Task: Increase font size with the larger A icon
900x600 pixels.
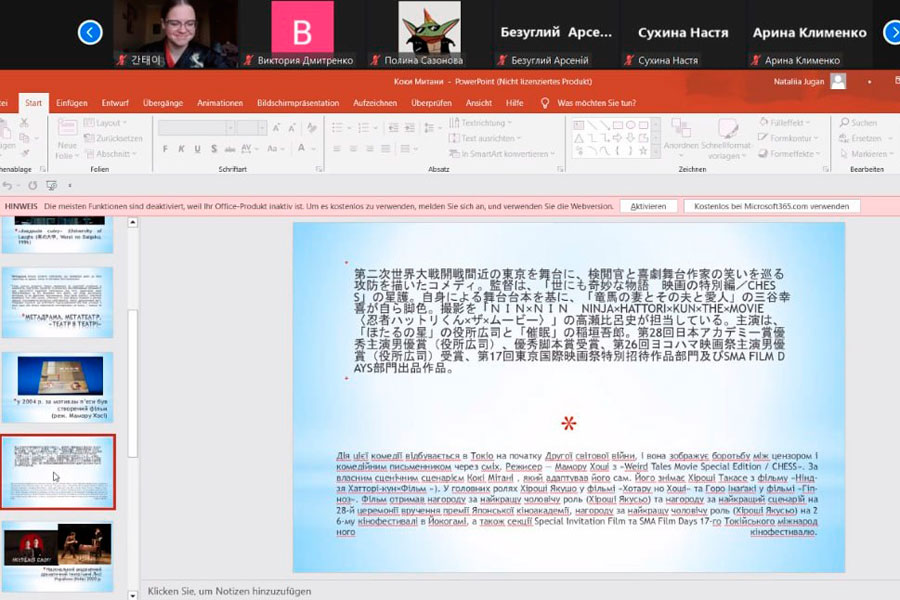Action: [x=277, y=128]
